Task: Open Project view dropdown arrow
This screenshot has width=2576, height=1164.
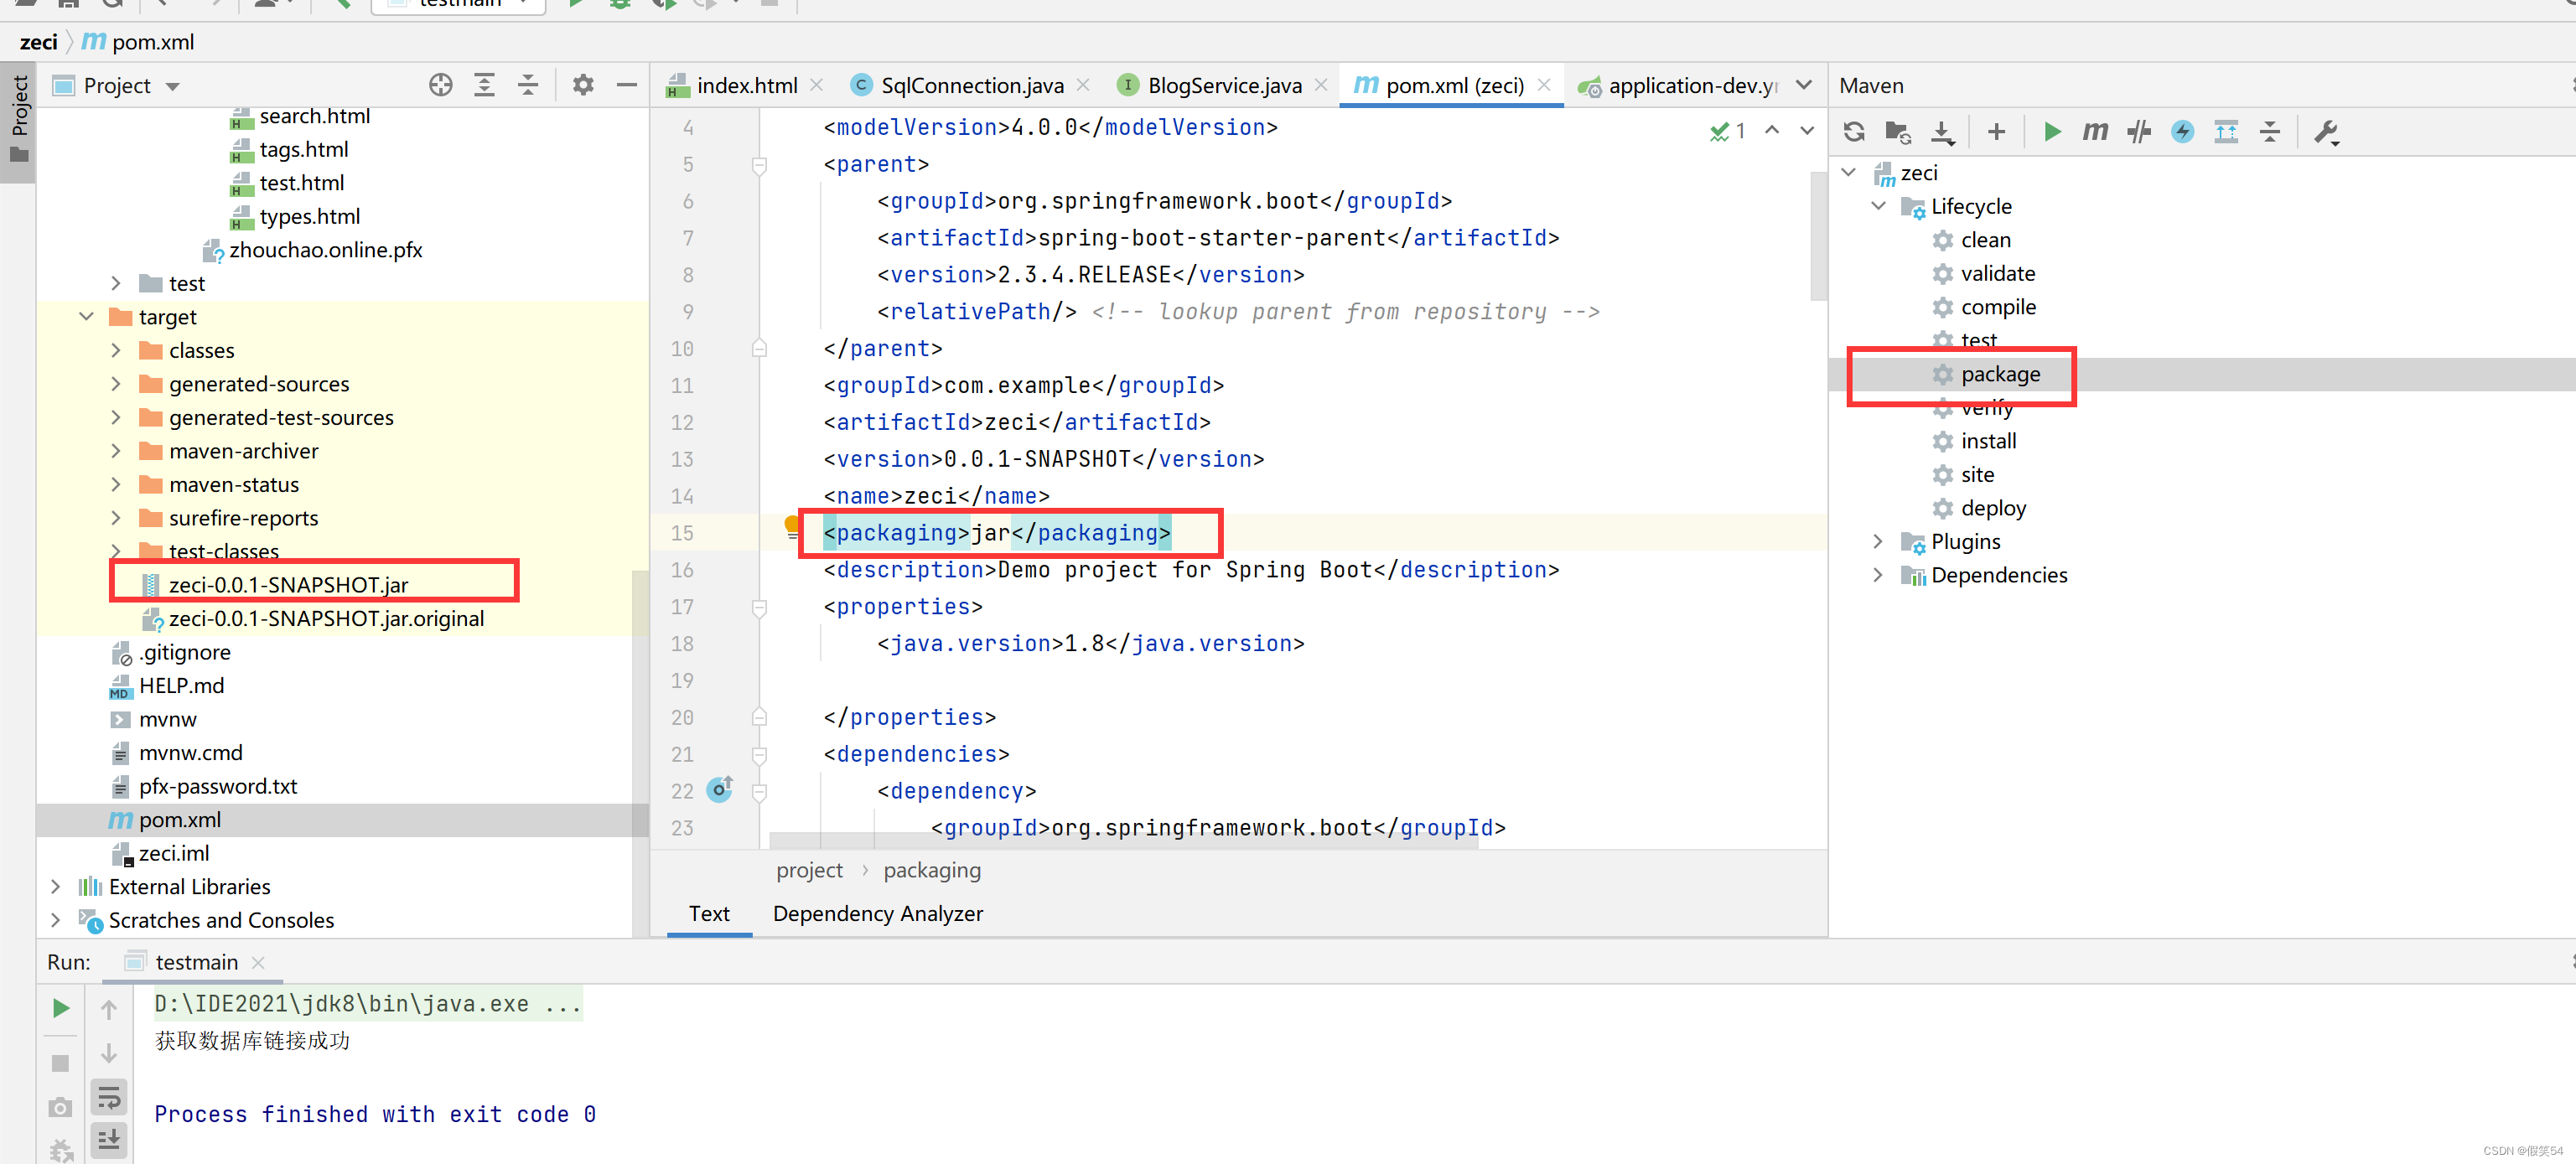Action: coord(173,87)
